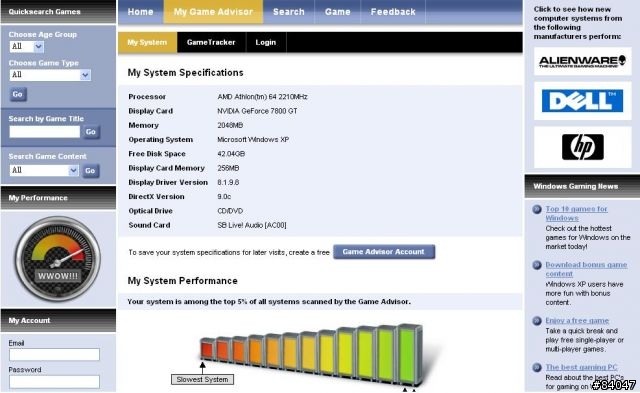Click the Alienware logo
The image size is (640, 393).
pyautogui.click(x=582, y=61)
